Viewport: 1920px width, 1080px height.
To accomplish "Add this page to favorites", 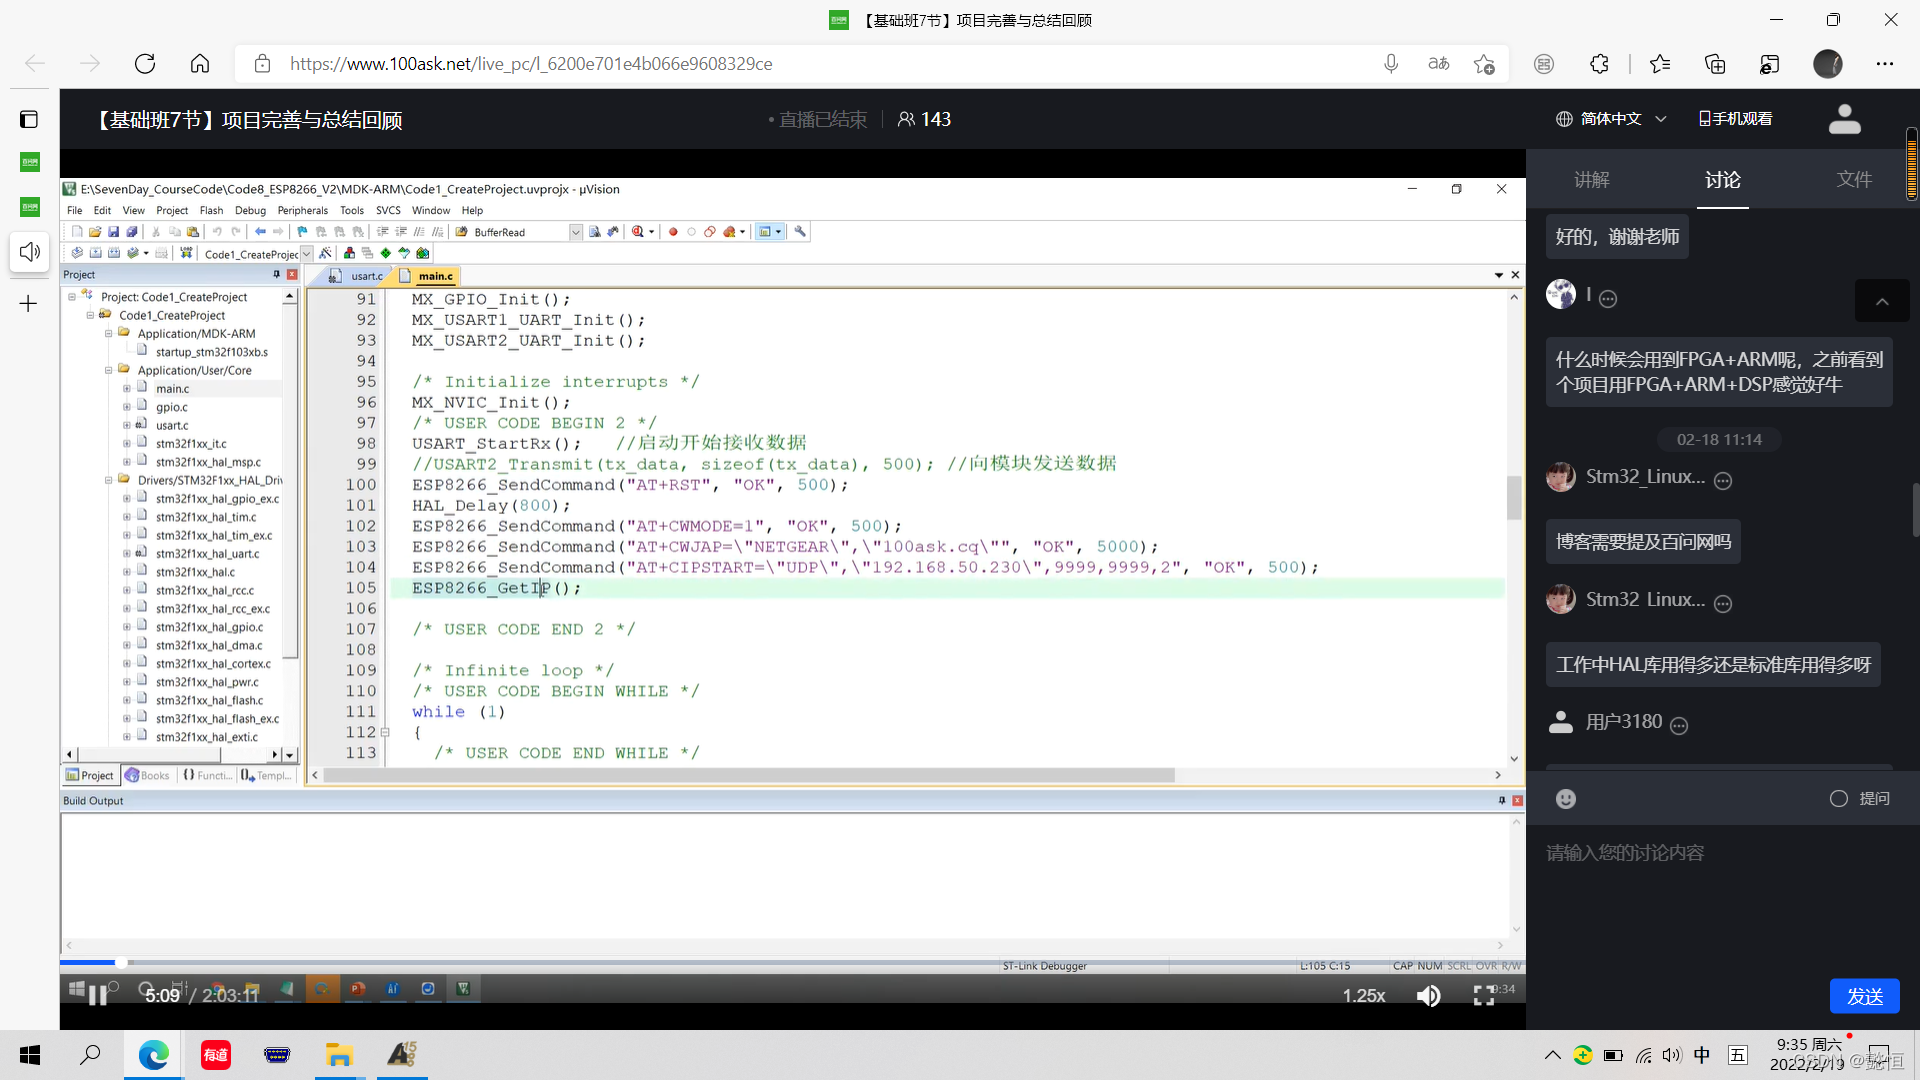I will [1484, 64].
